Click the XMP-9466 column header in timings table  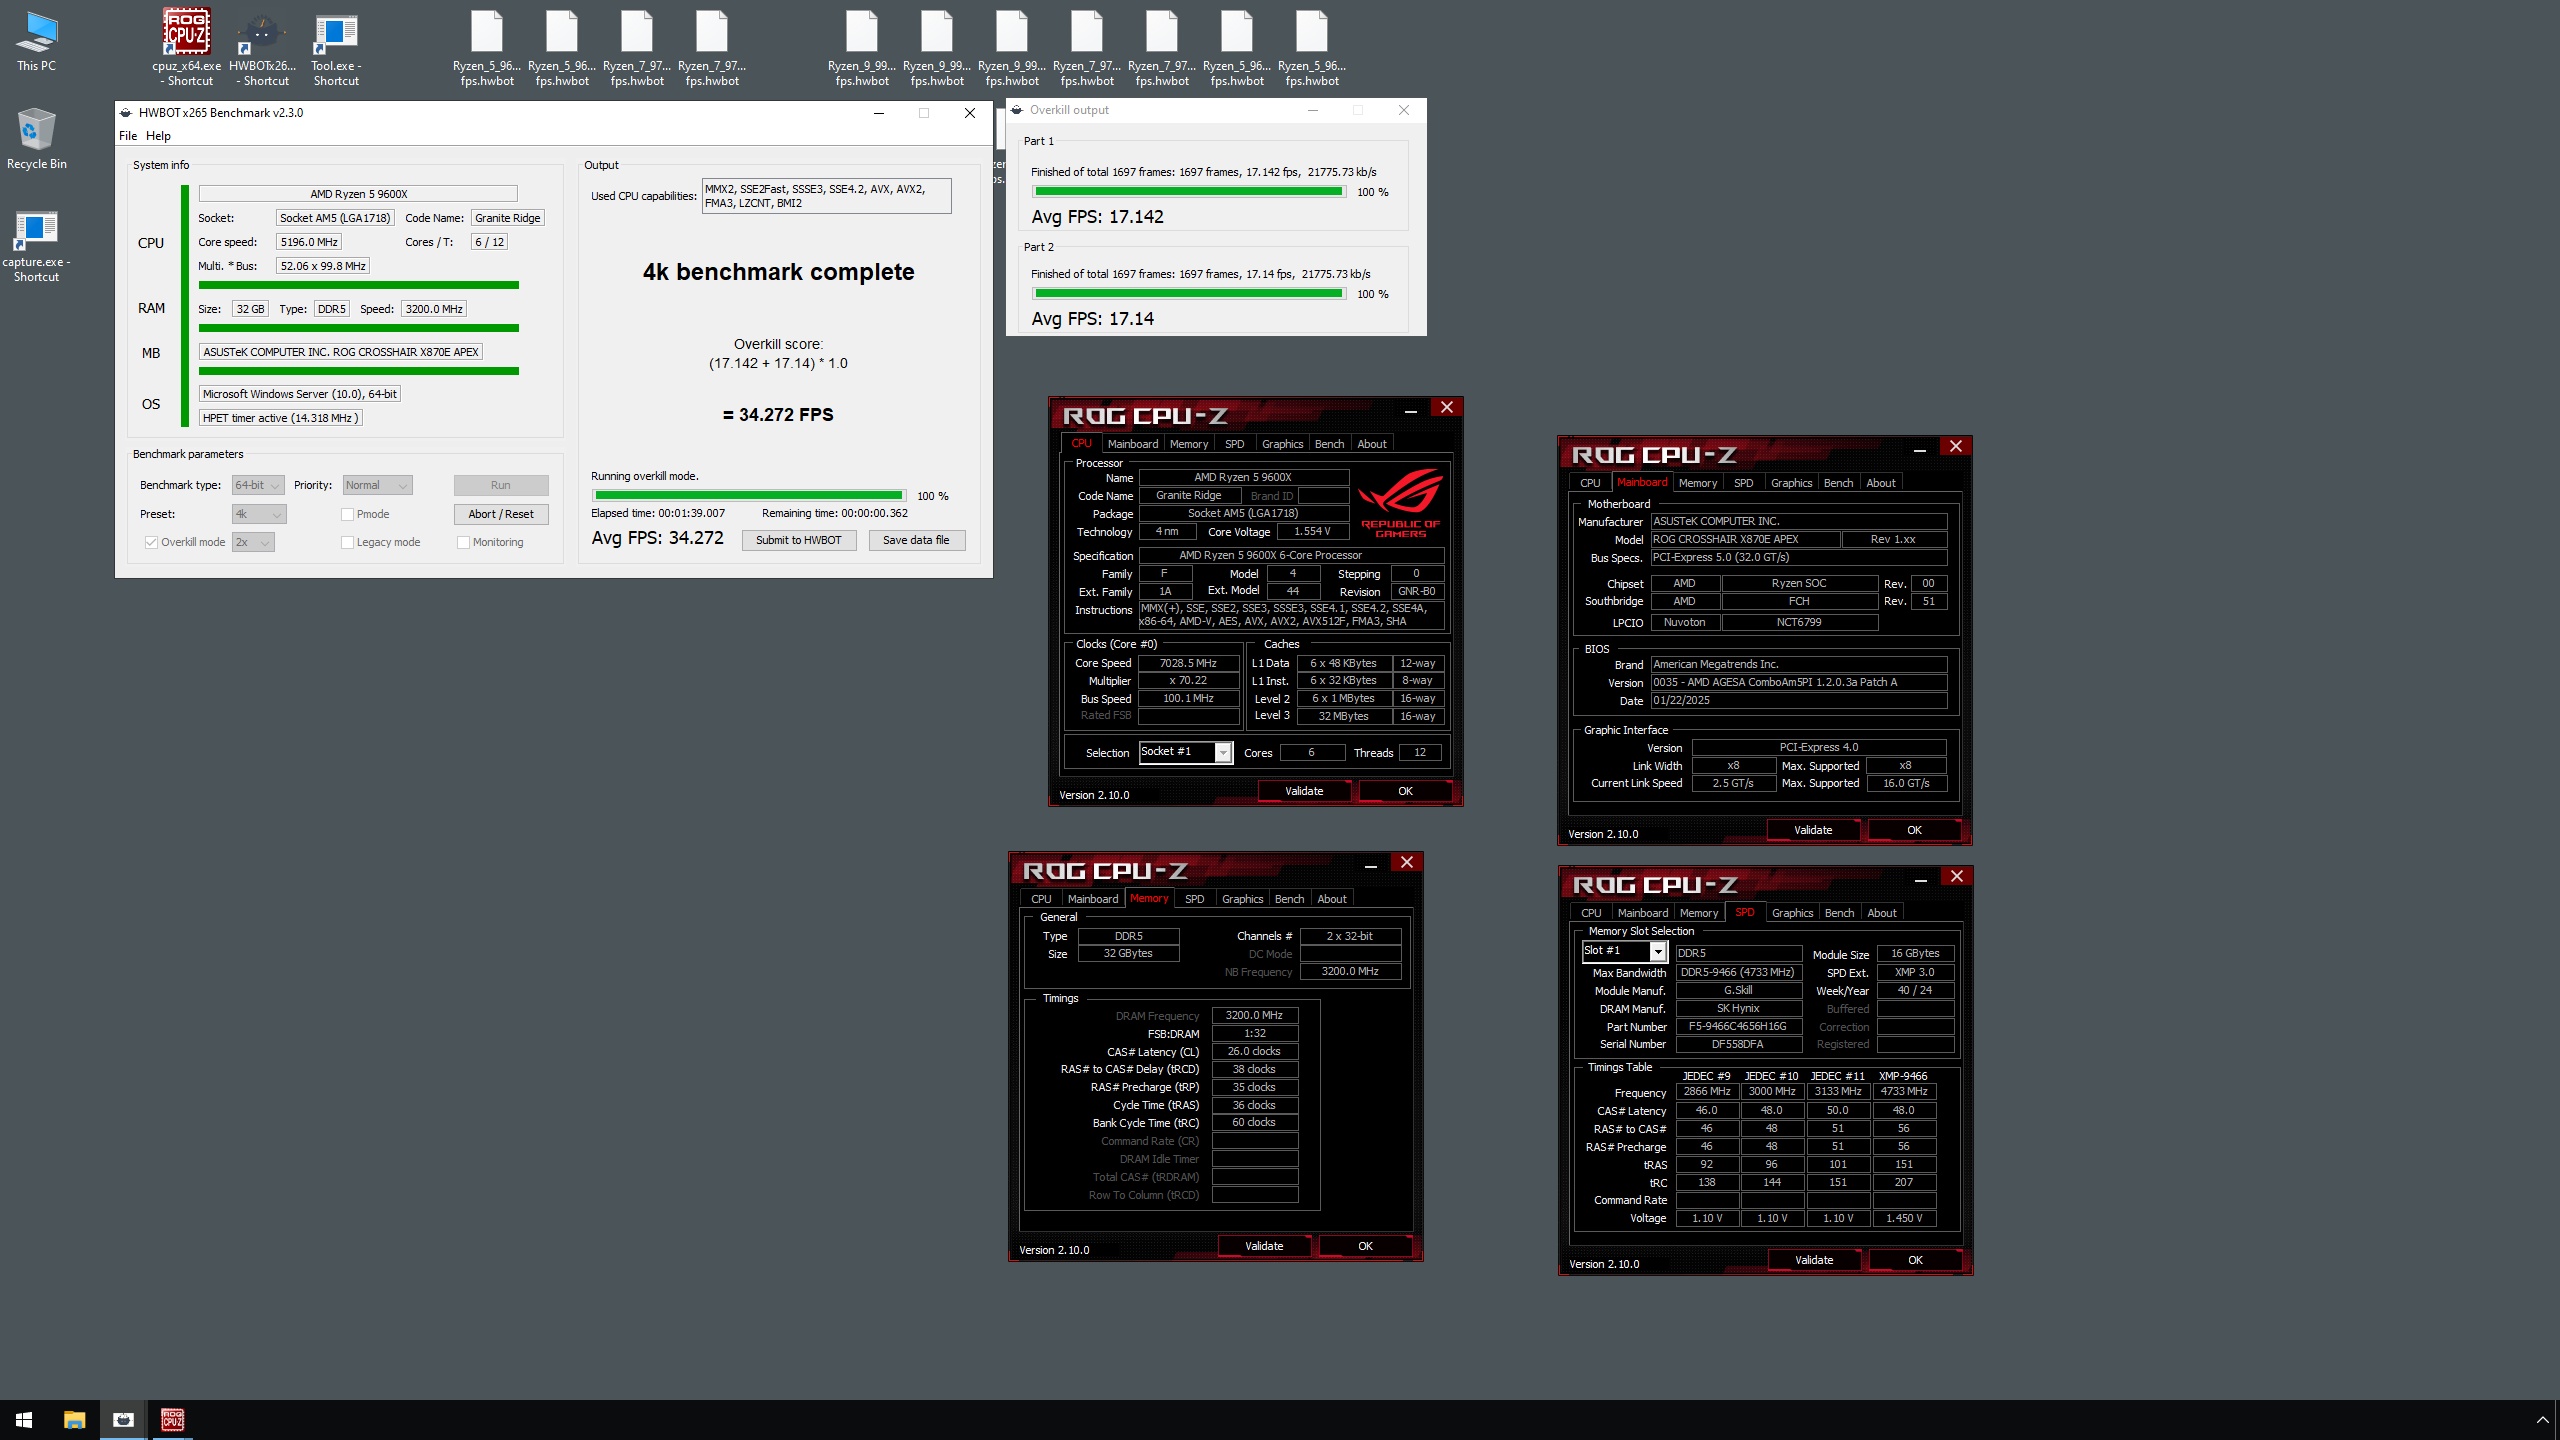point(1903,1077)
